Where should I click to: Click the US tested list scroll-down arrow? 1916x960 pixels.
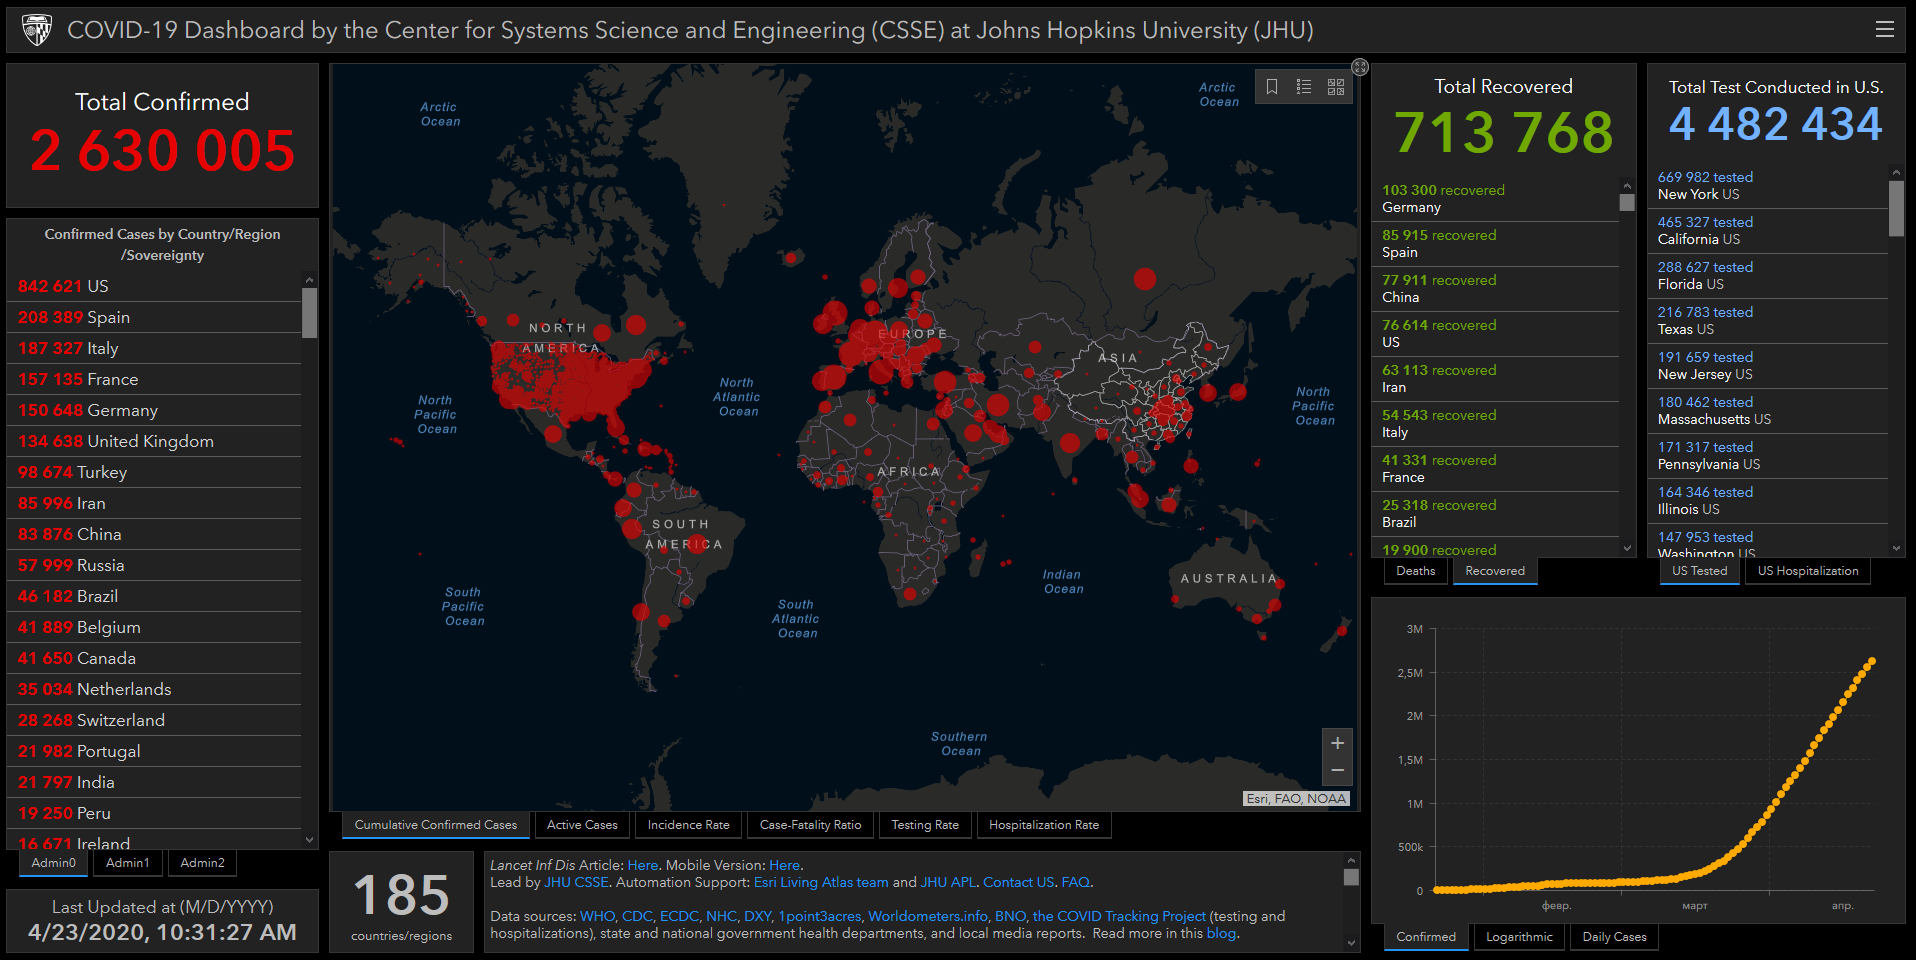[x=1897, y=548]
